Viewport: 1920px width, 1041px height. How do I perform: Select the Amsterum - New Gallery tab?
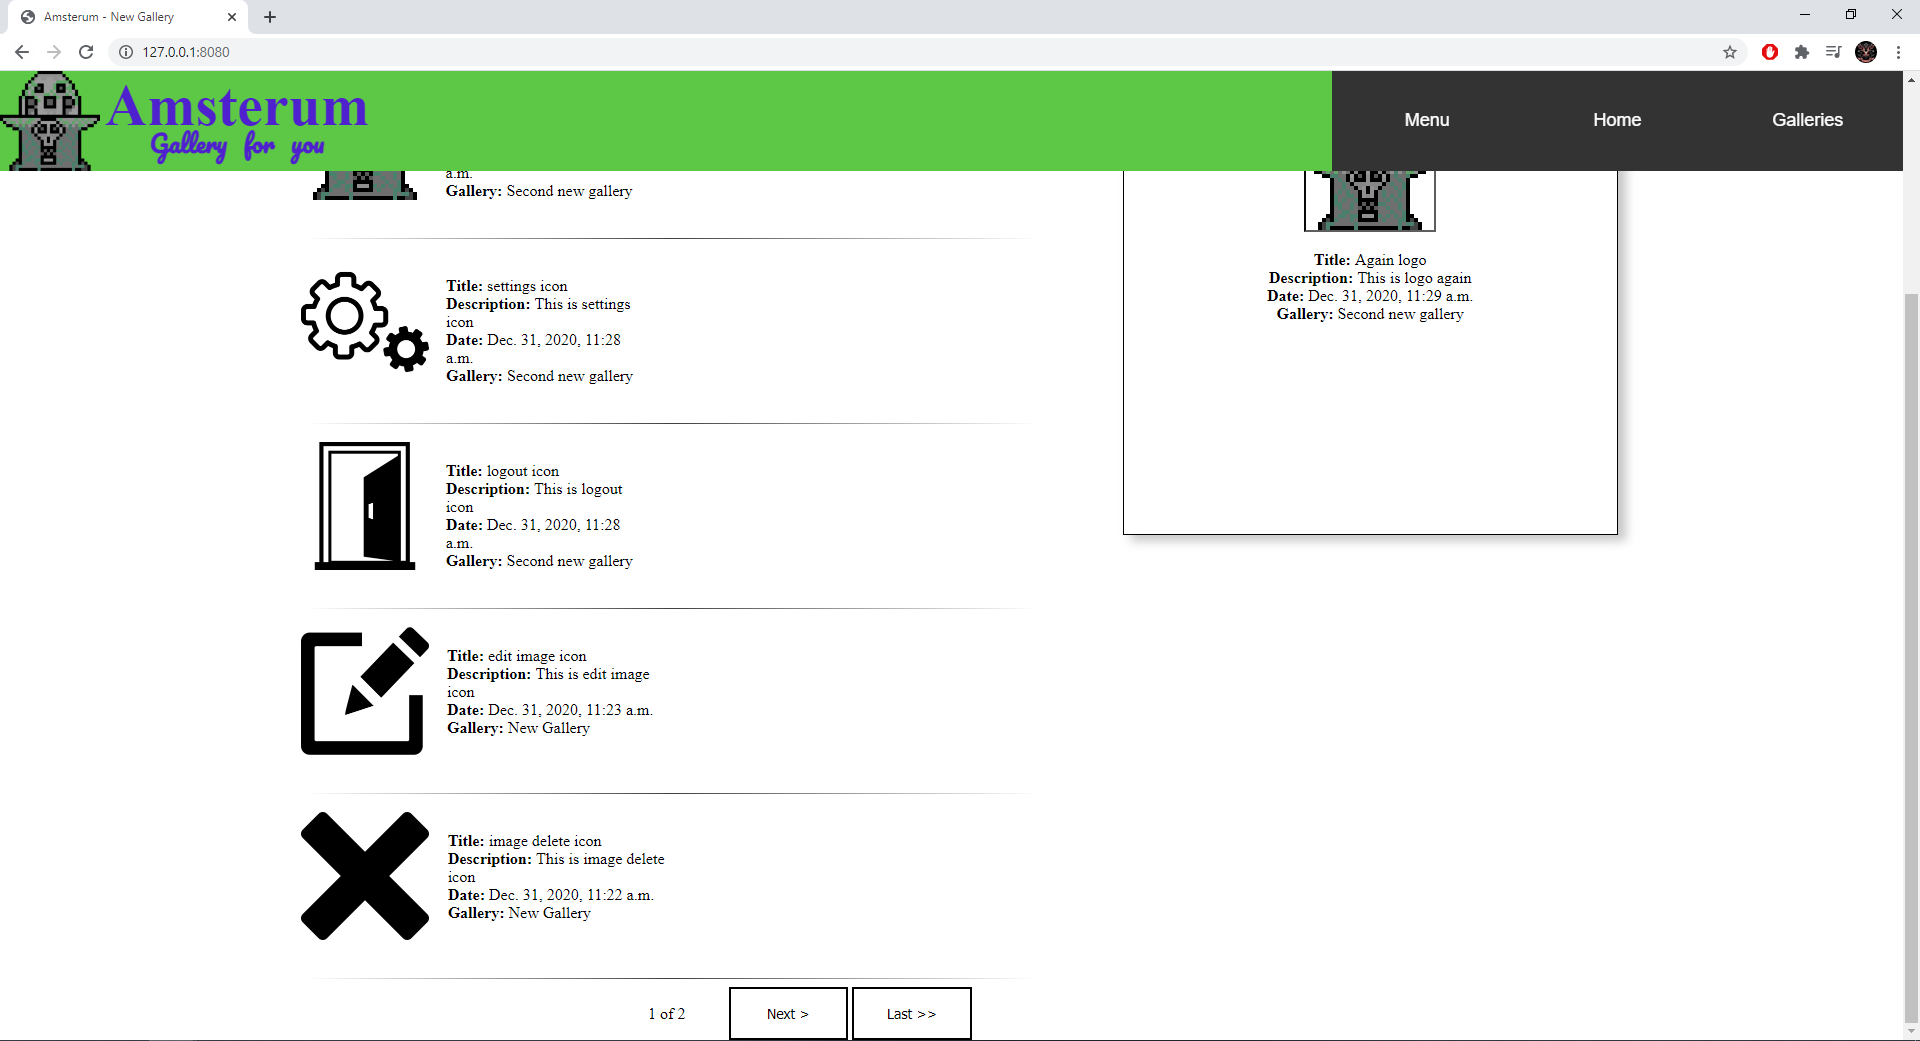[128, 17]
